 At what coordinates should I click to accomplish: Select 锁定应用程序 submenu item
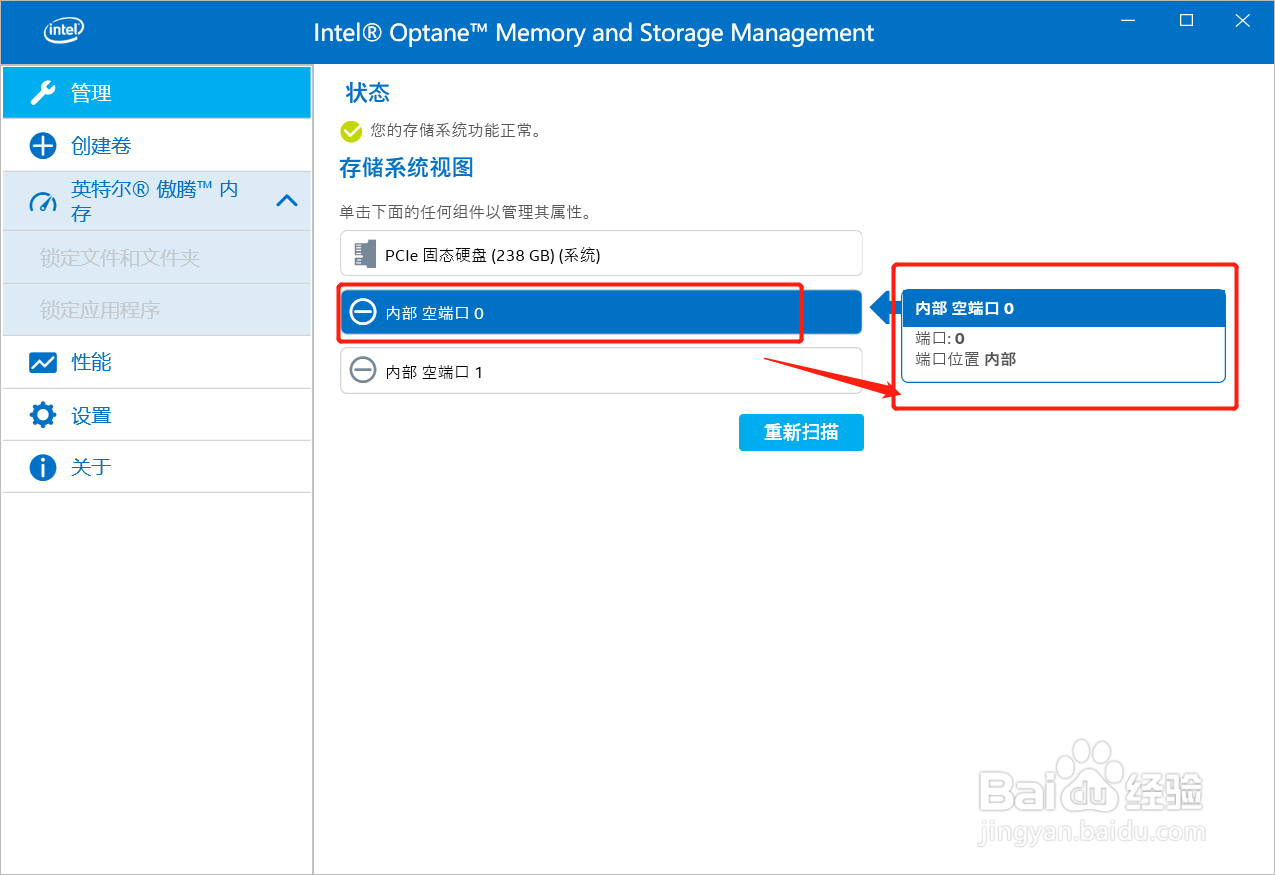[x=157, y=310]
